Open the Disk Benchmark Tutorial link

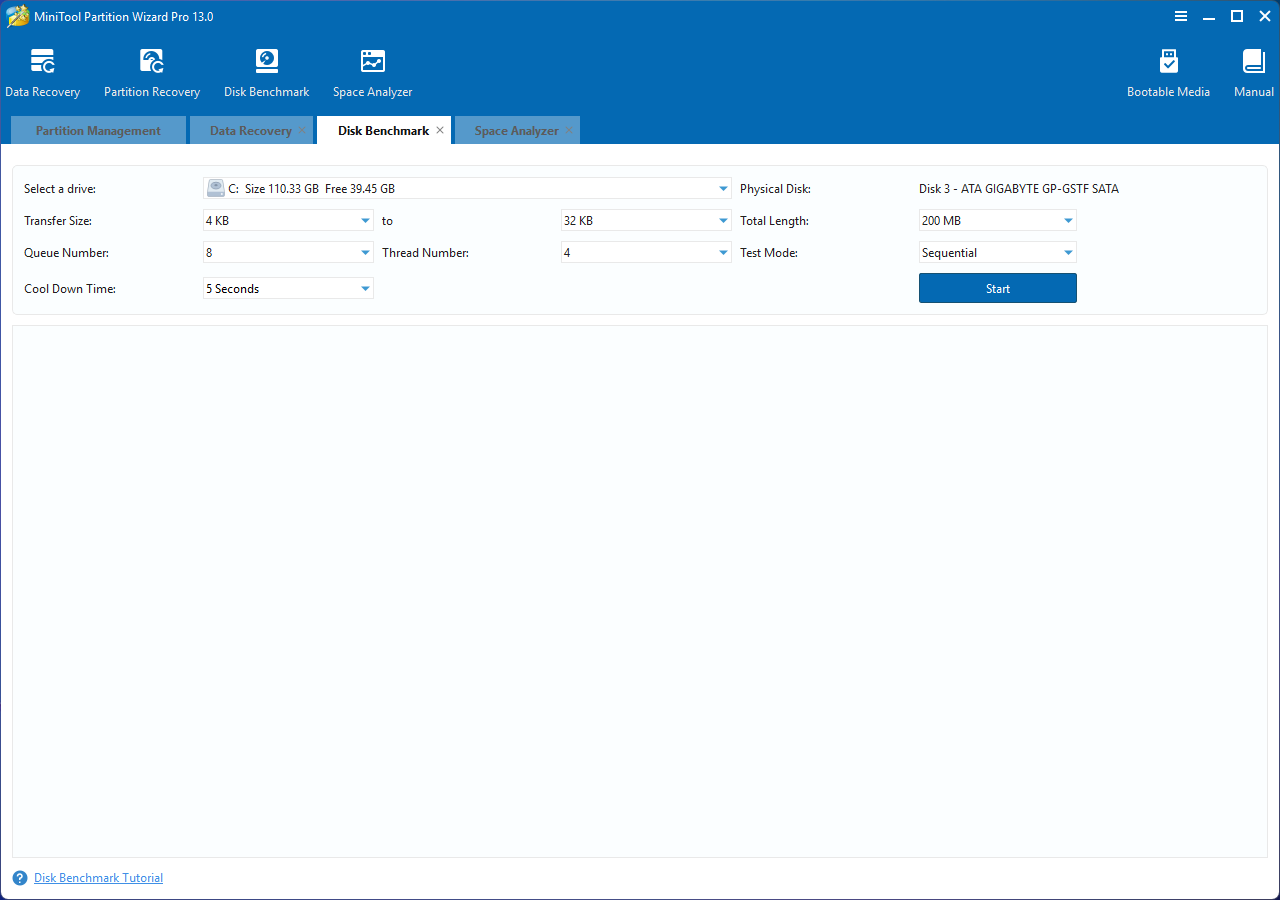[x=98, y=878]
